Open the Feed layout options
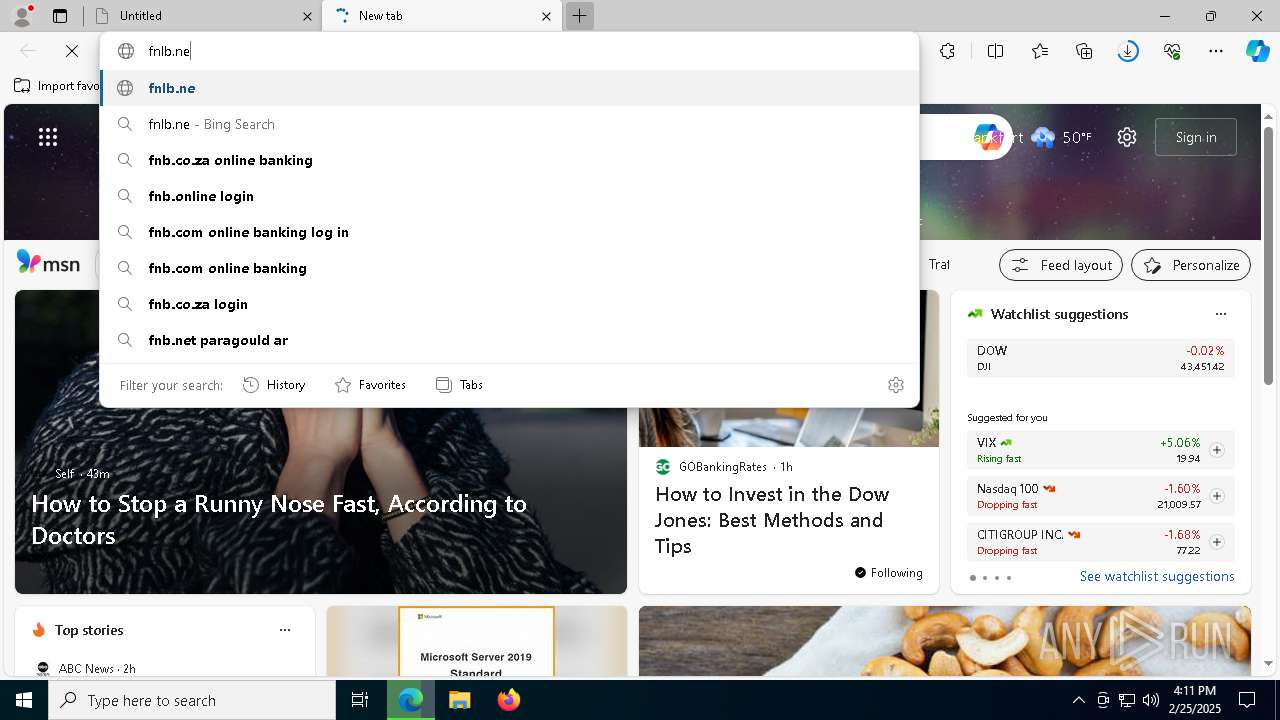Image resolution: width=1280 pixels, height=720 pixels. (x=1061, y=265)
